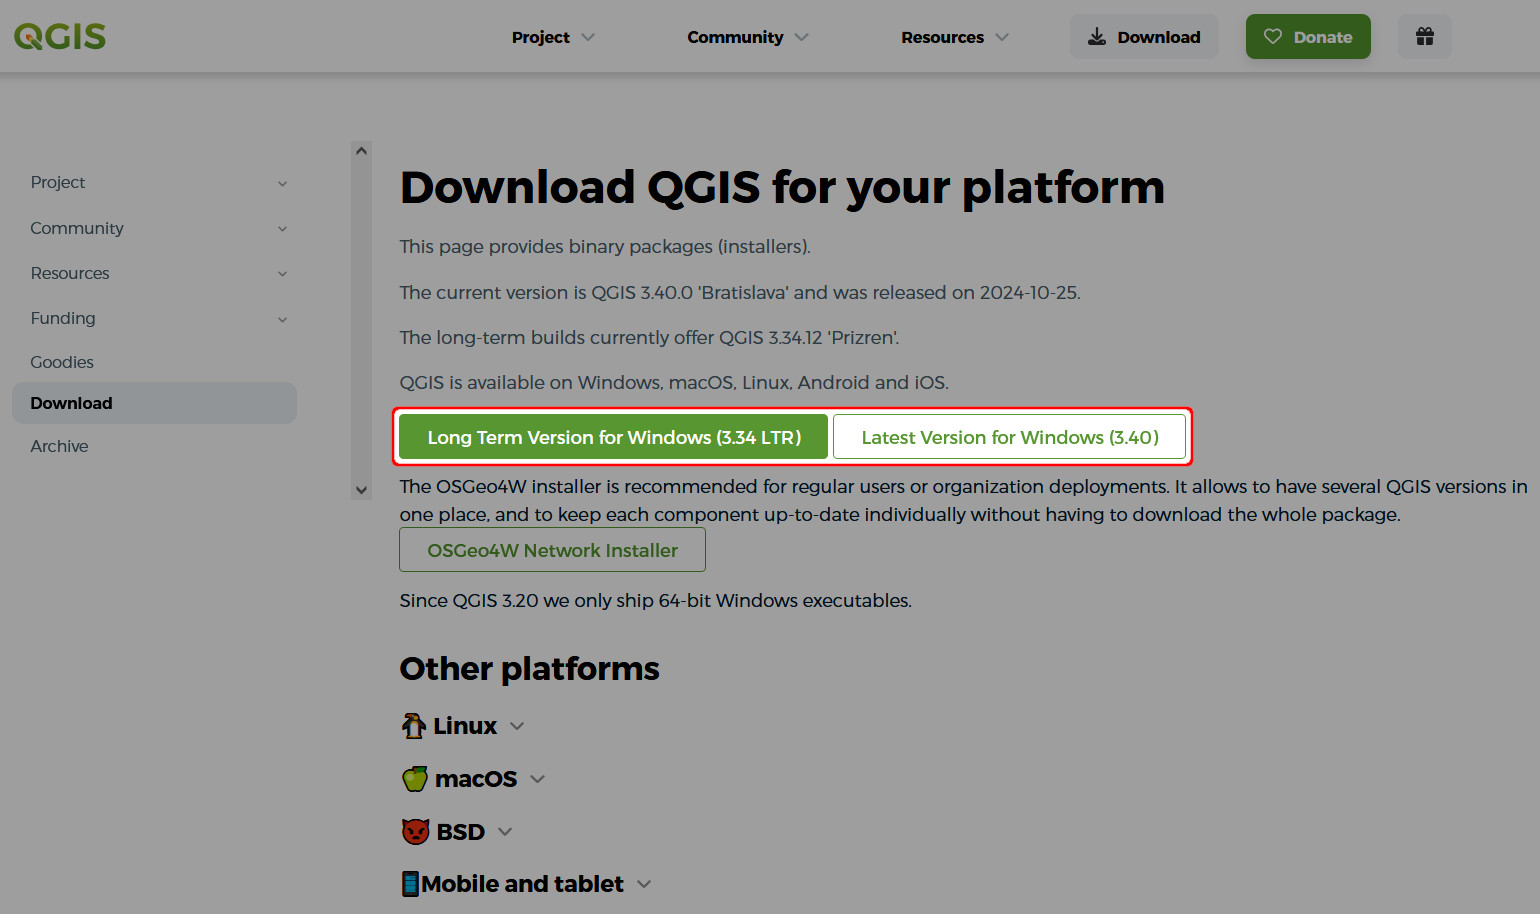The image size is (1540, 914).
Task: Open Goodies page in sidebar
Action: point(62,362)
